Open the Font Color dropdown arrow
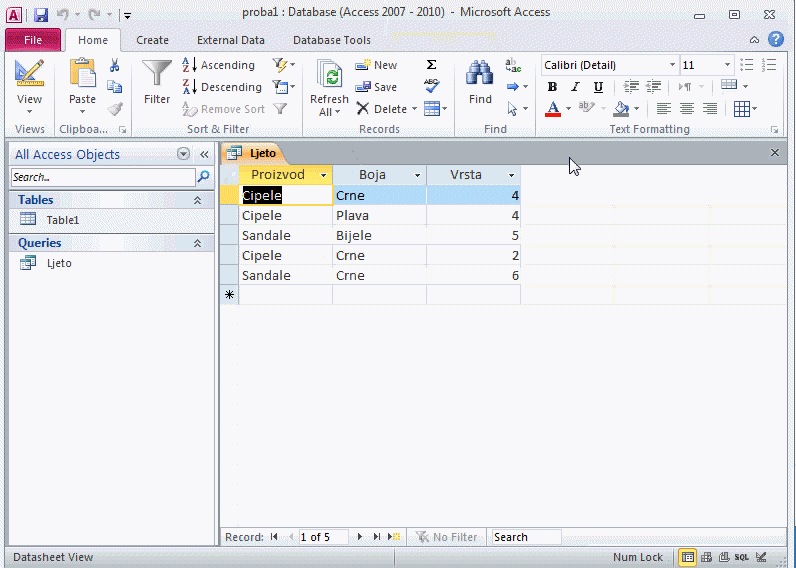Viewport: 796px width, 568px height. click(x=569, y=109)
